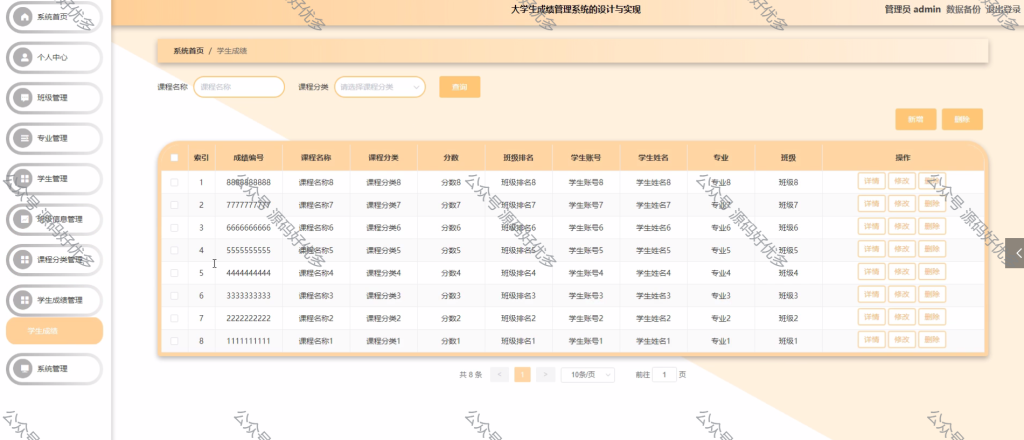The height and width of the screenshot is (440, 1024).
Task: Click 删除 for row 3333333333
Action: [x=932, y=294]
